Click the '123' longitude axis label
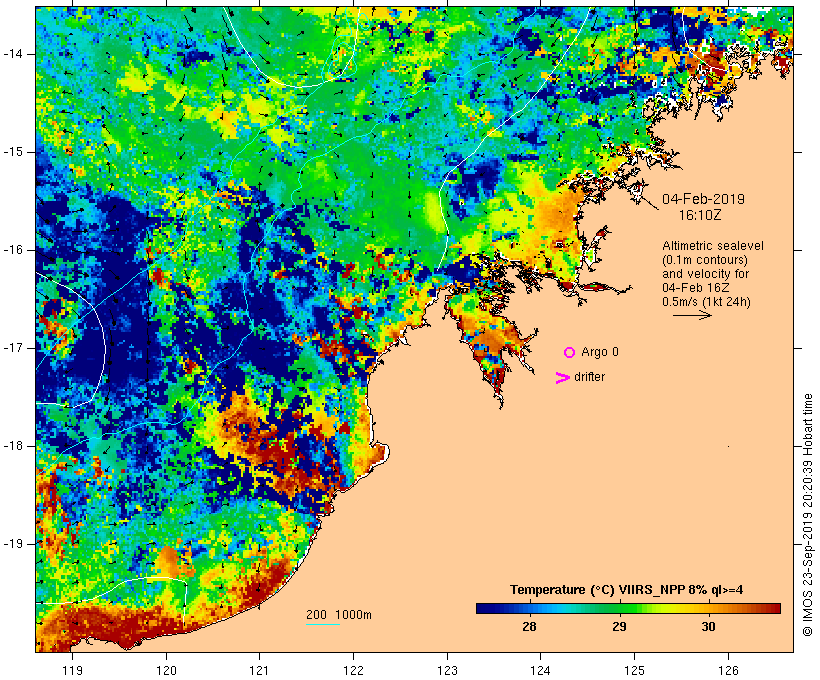820x680 pixels. point(447,670)
